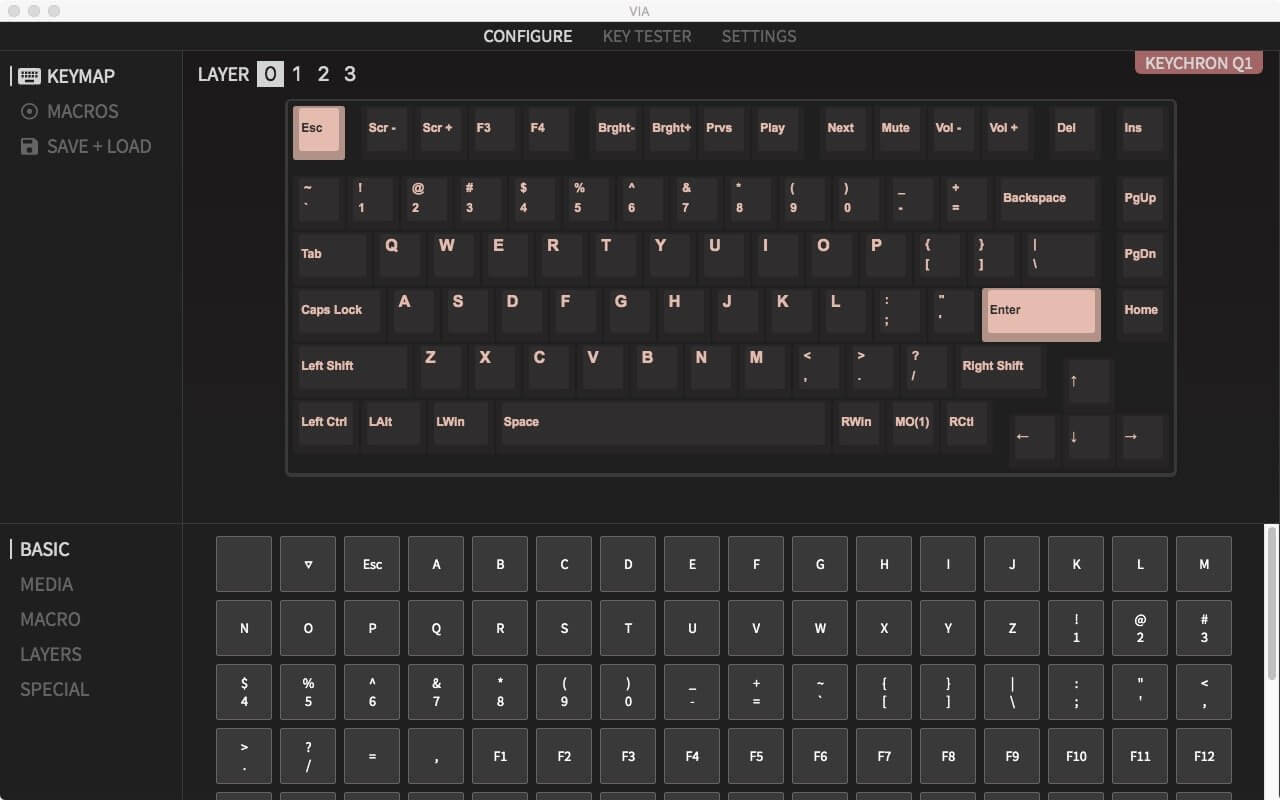
Task: Click the Macros bullseye icon in sidebar
Action: (x=30, y=111)
